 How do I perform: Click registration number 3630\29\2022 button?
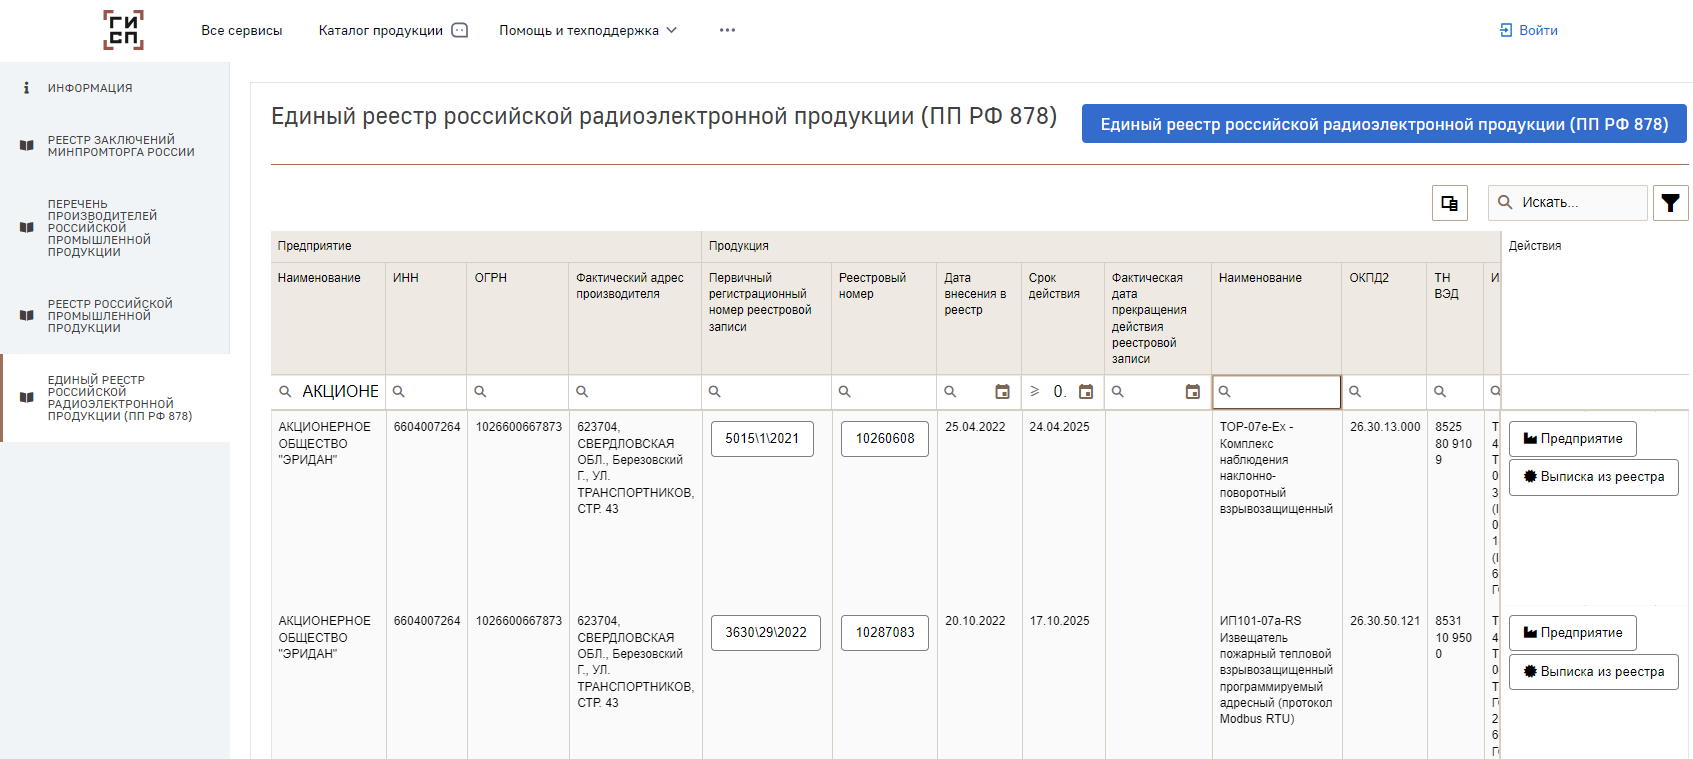[x=766, y=633]
